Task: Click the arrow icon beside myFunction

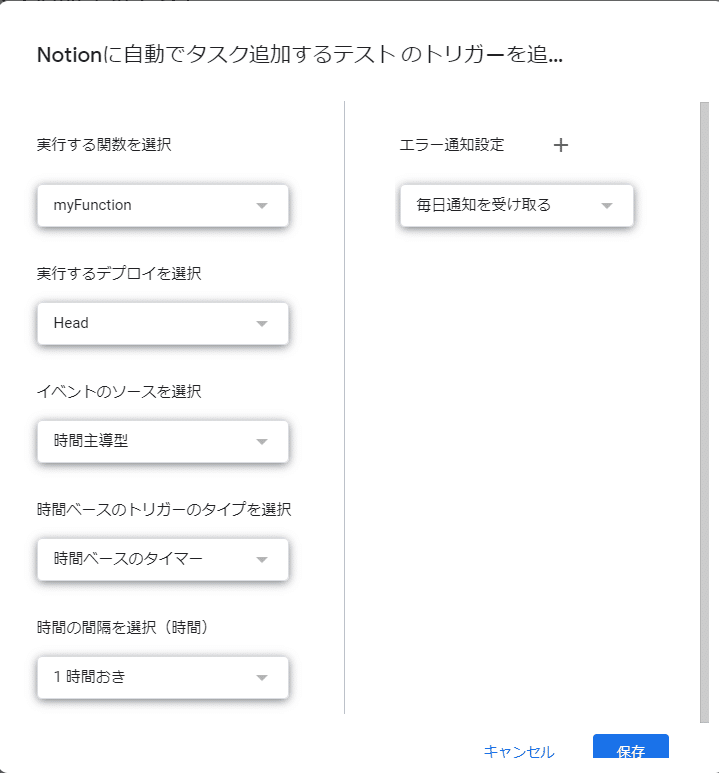Action: [x=262, y=206]
